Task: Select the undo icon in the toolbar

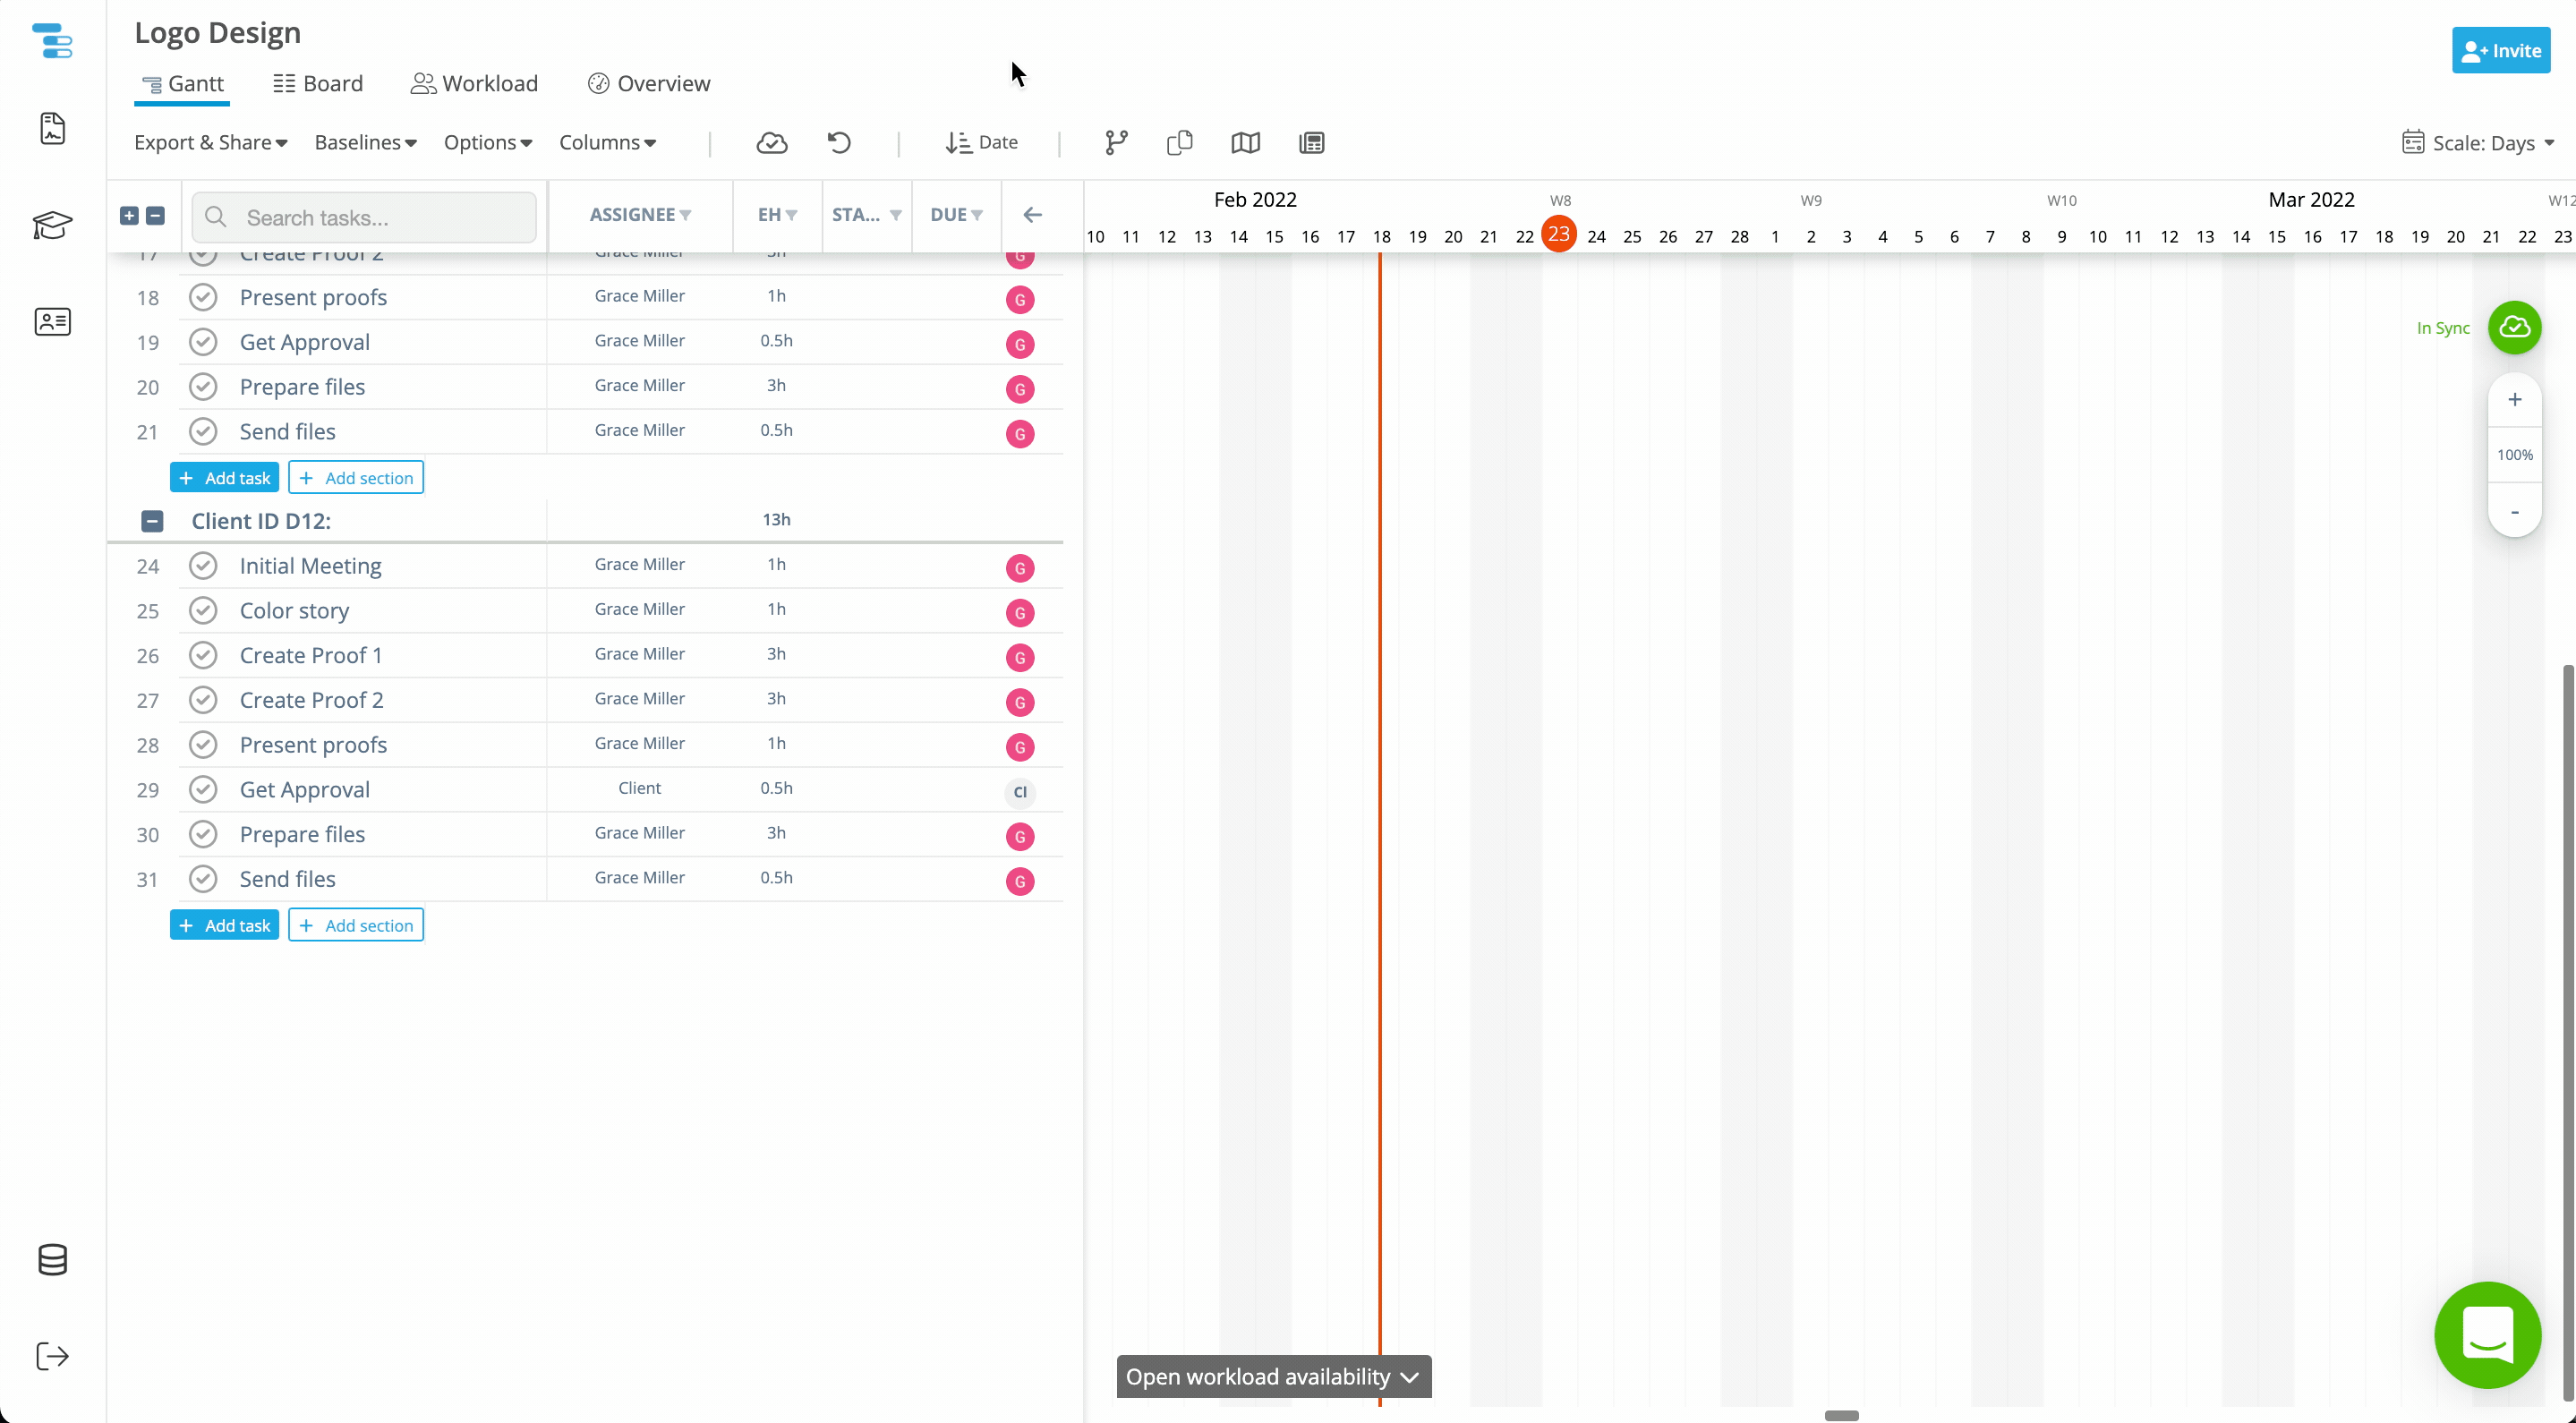Action: pyautogui.click(x=838, y=142)
